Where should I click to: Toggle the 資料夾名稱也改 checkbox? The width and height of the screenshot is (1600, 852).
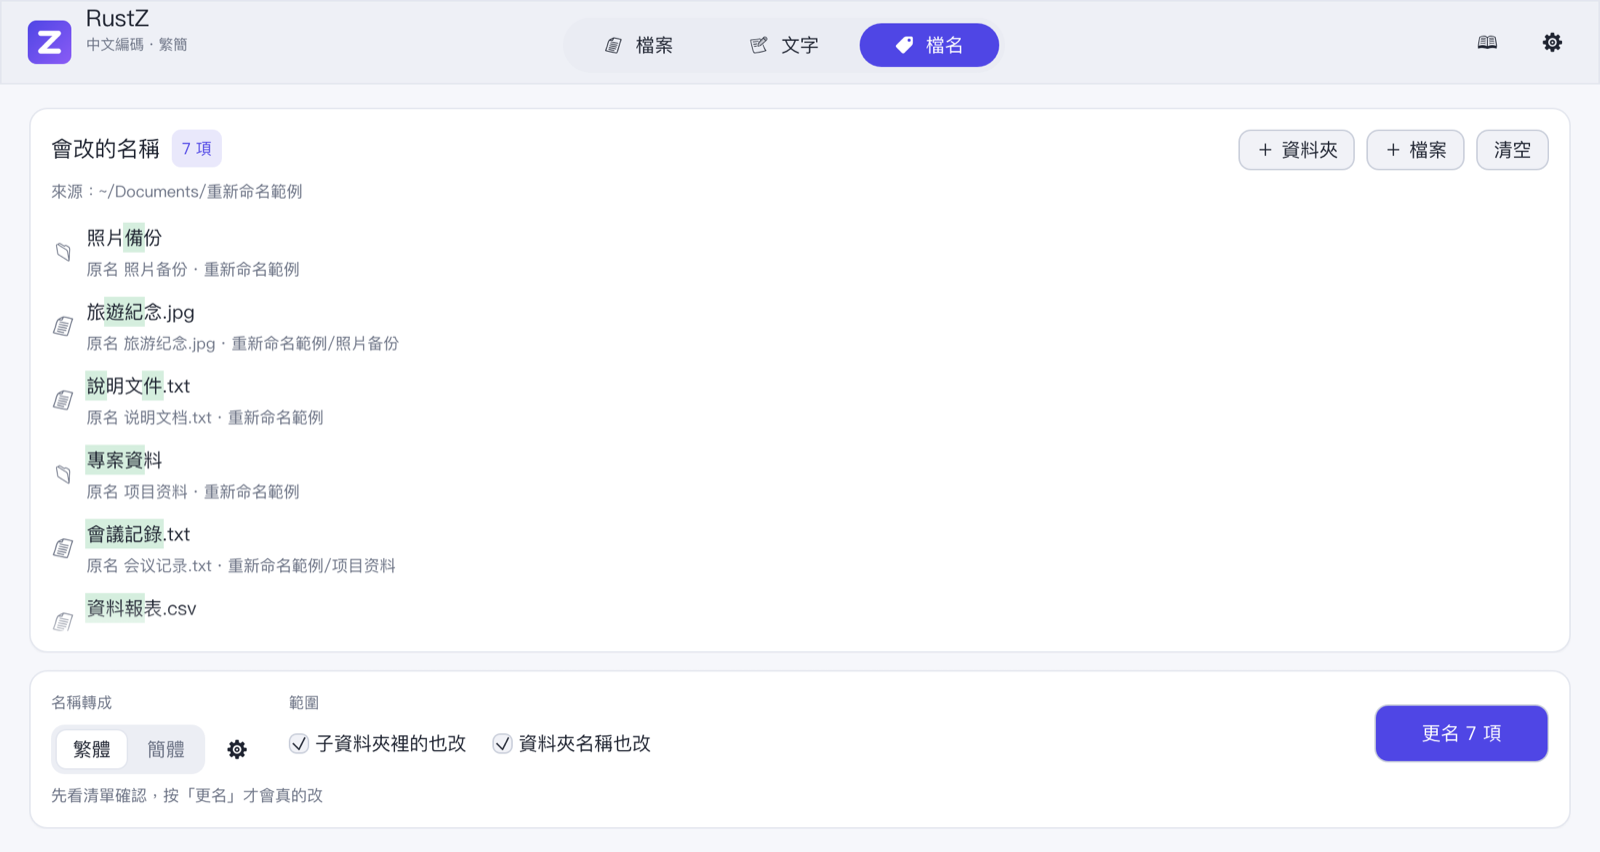coord(502,743)
